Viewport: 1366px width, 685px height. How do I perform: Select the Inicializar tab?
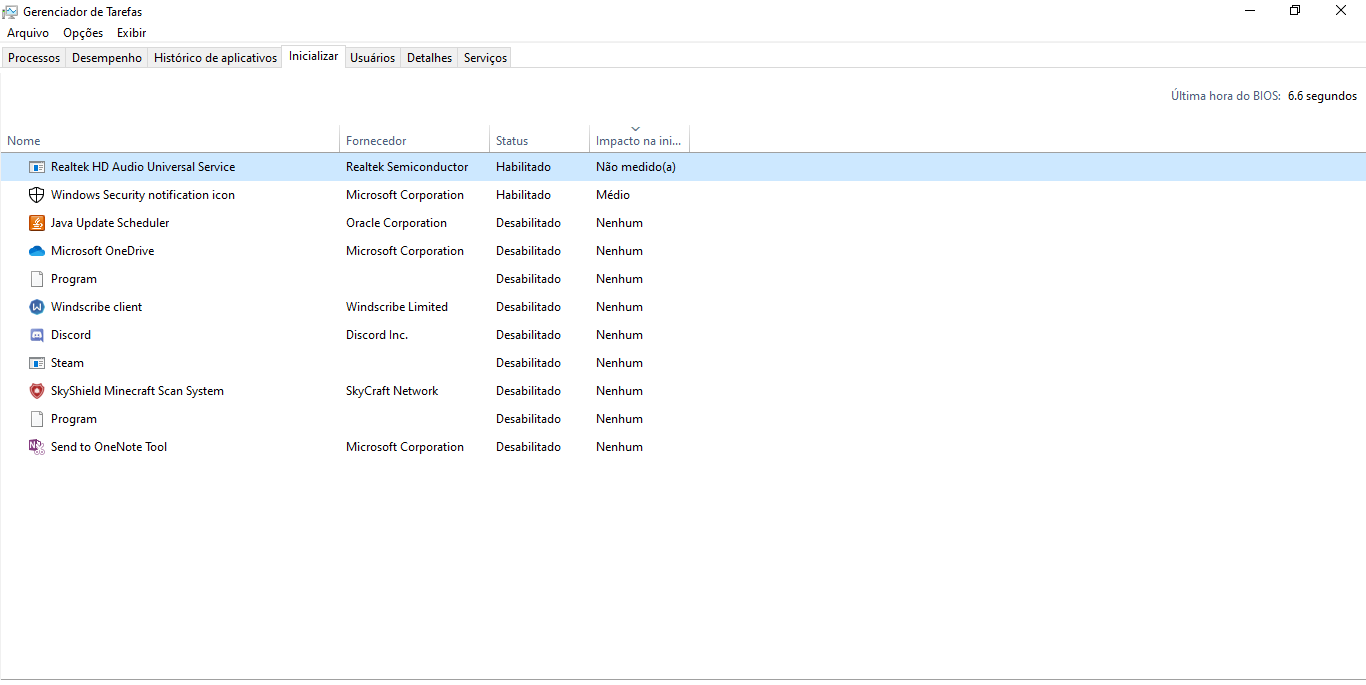tap(314, 57)
